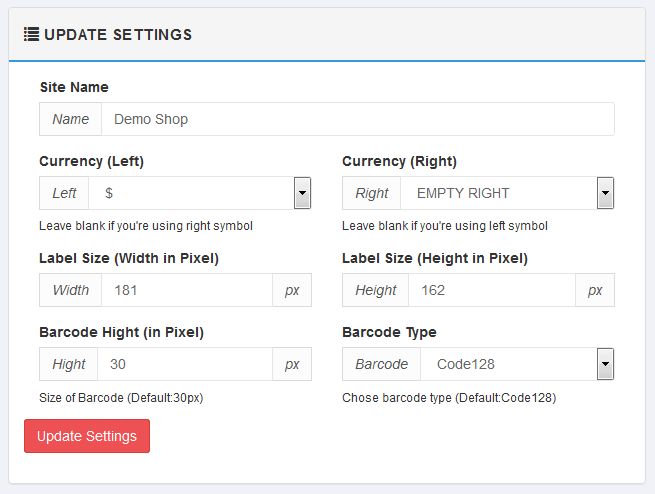The width and height of the screenshot is (655, 494).
Task: Click the Hight addon label
Action: [x=69, y=364]
